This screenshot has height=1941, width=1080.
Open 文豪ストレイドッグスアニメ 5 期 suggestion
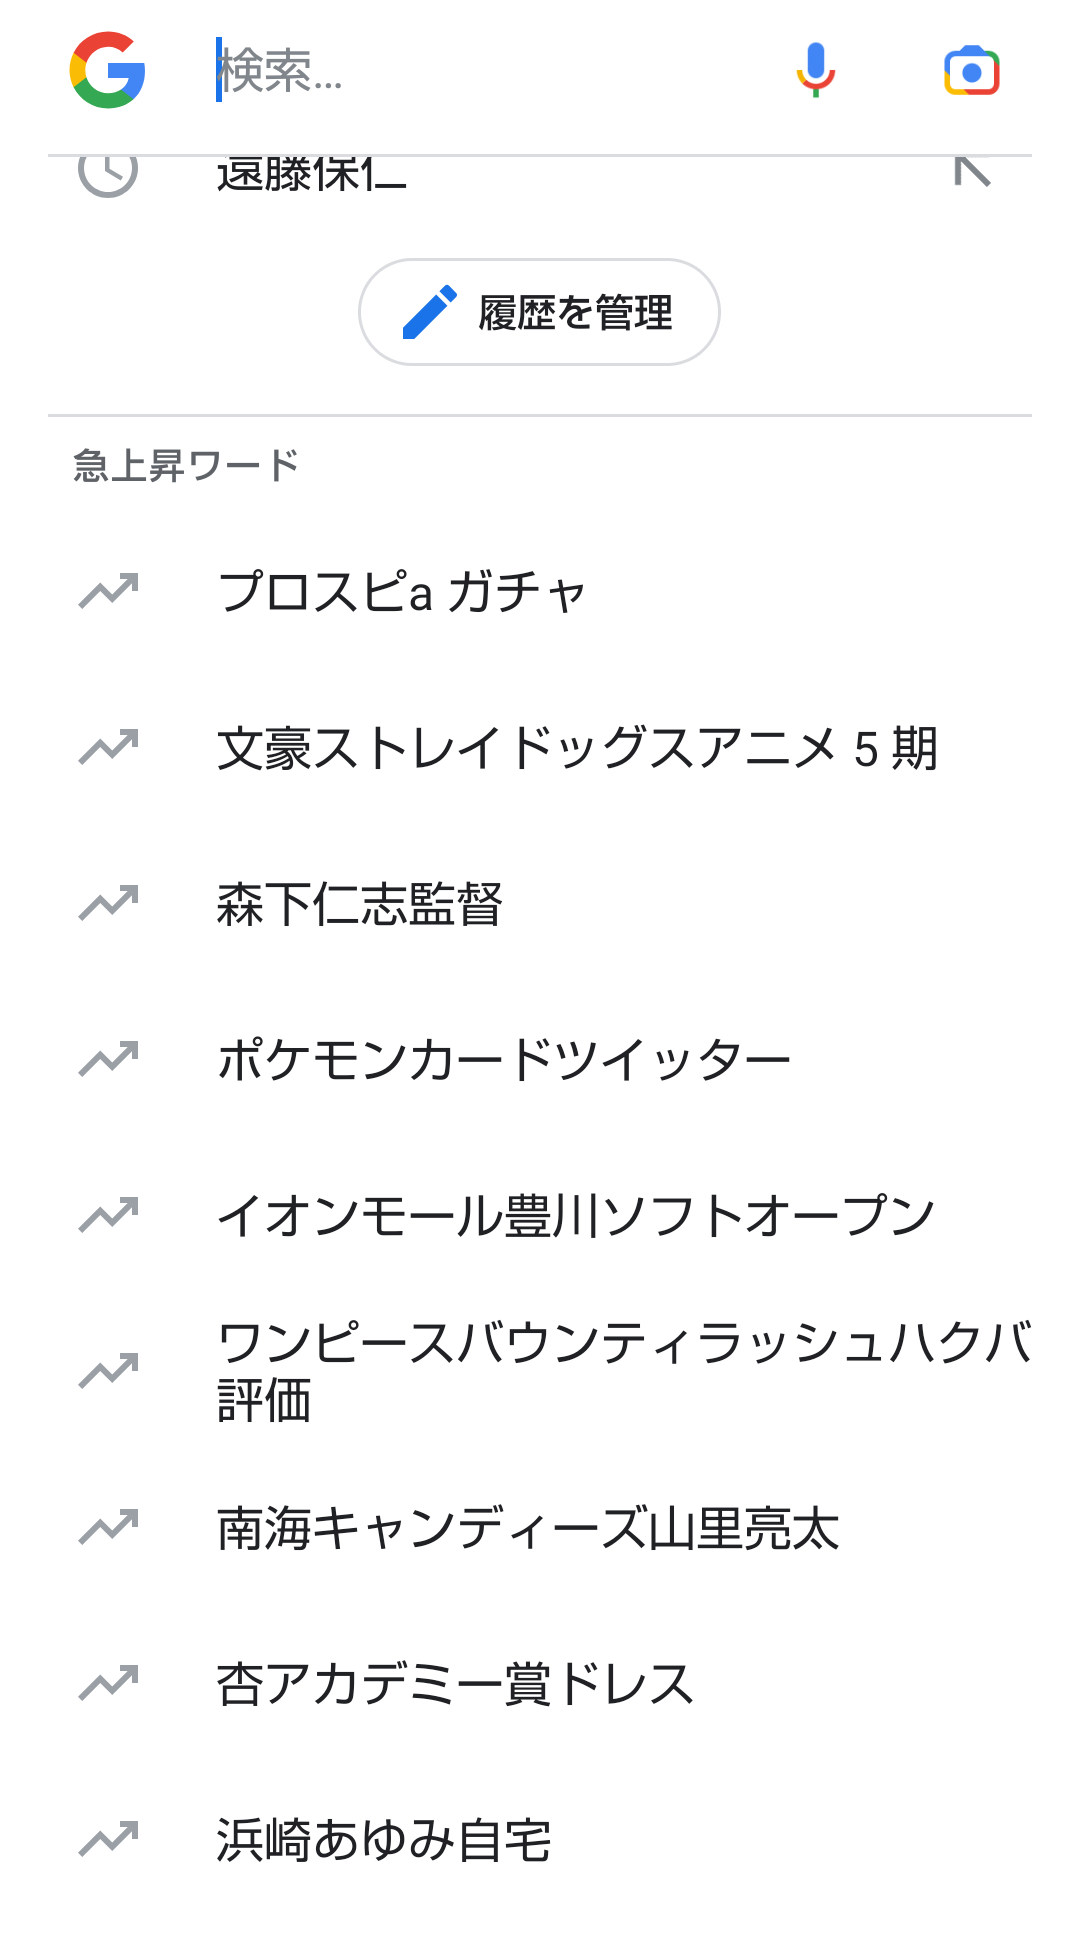point(577,748)
